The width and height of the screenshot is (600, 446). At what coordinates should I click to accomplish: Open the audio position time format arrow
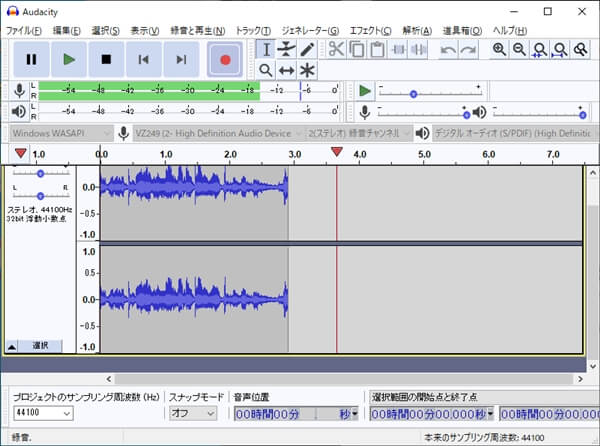point(355,414)
